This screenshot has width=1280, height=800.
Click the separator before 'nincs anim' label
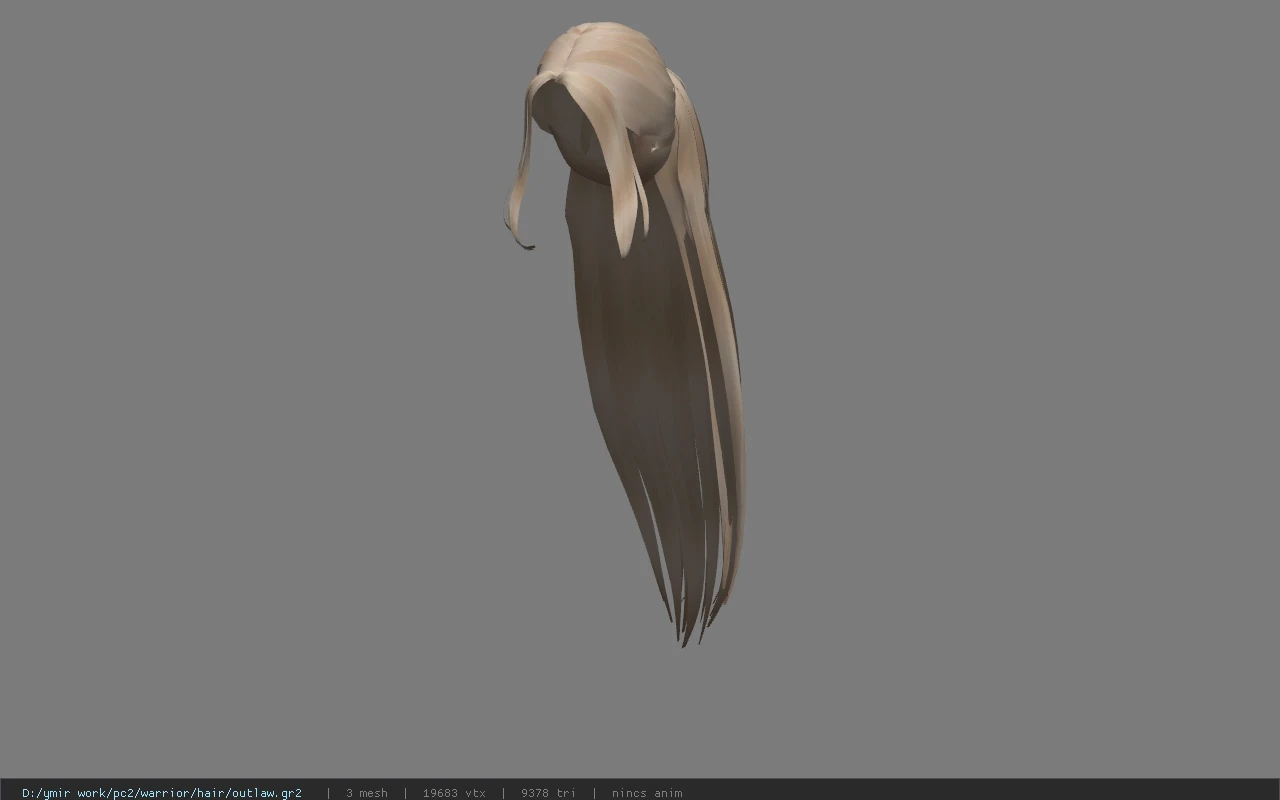pos(594,792)
